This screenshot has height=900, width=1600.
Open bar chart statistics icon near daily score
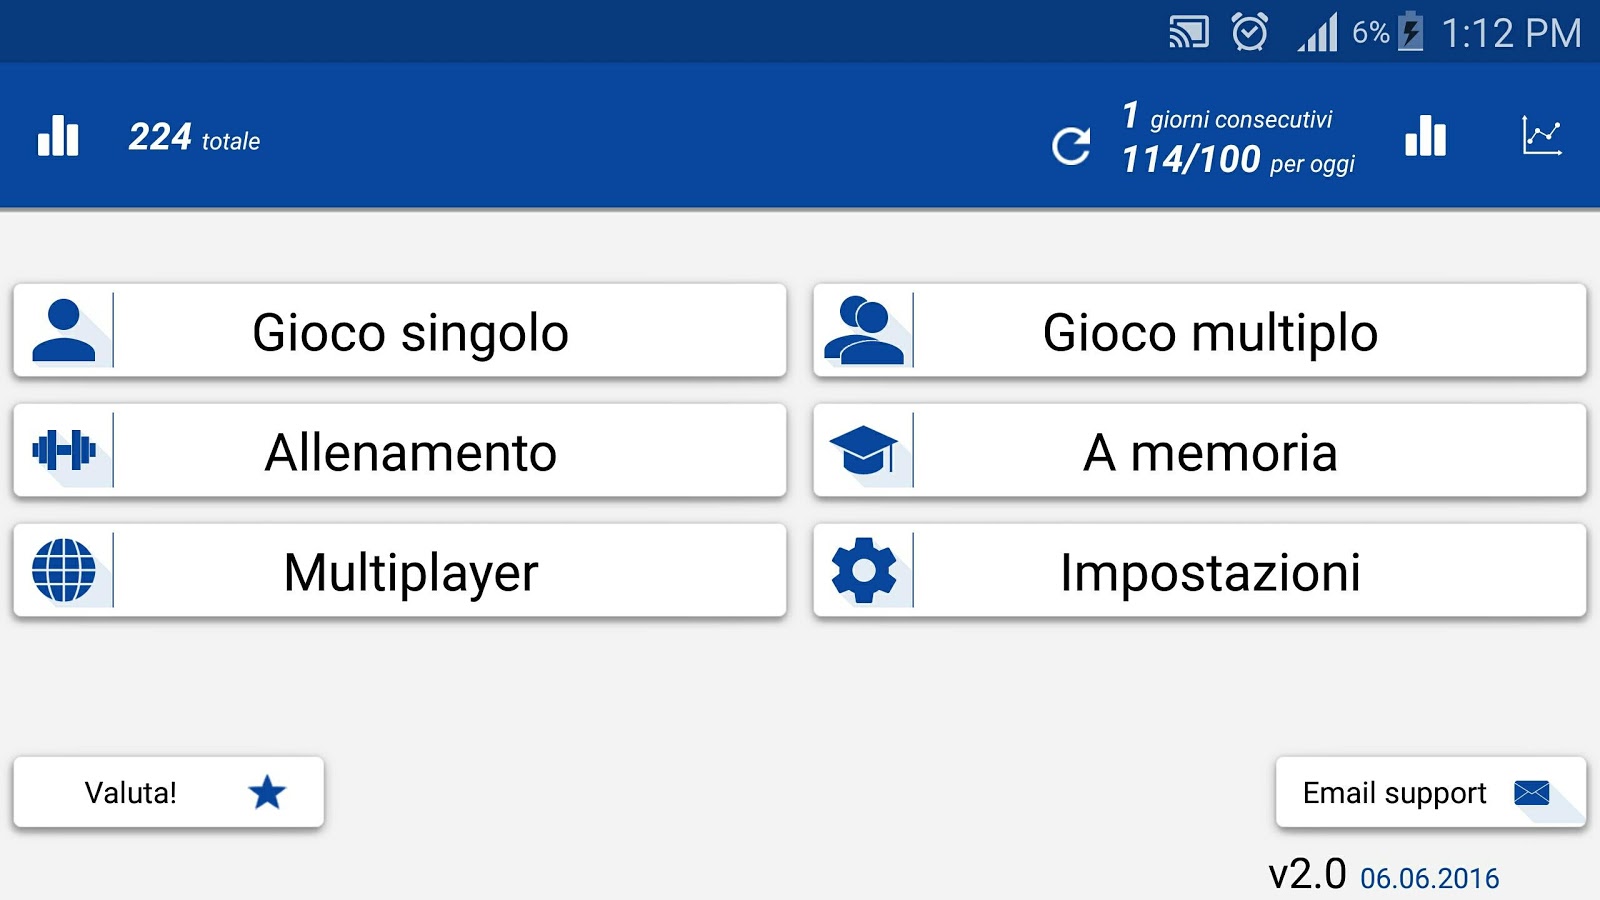coord(1425,135)
